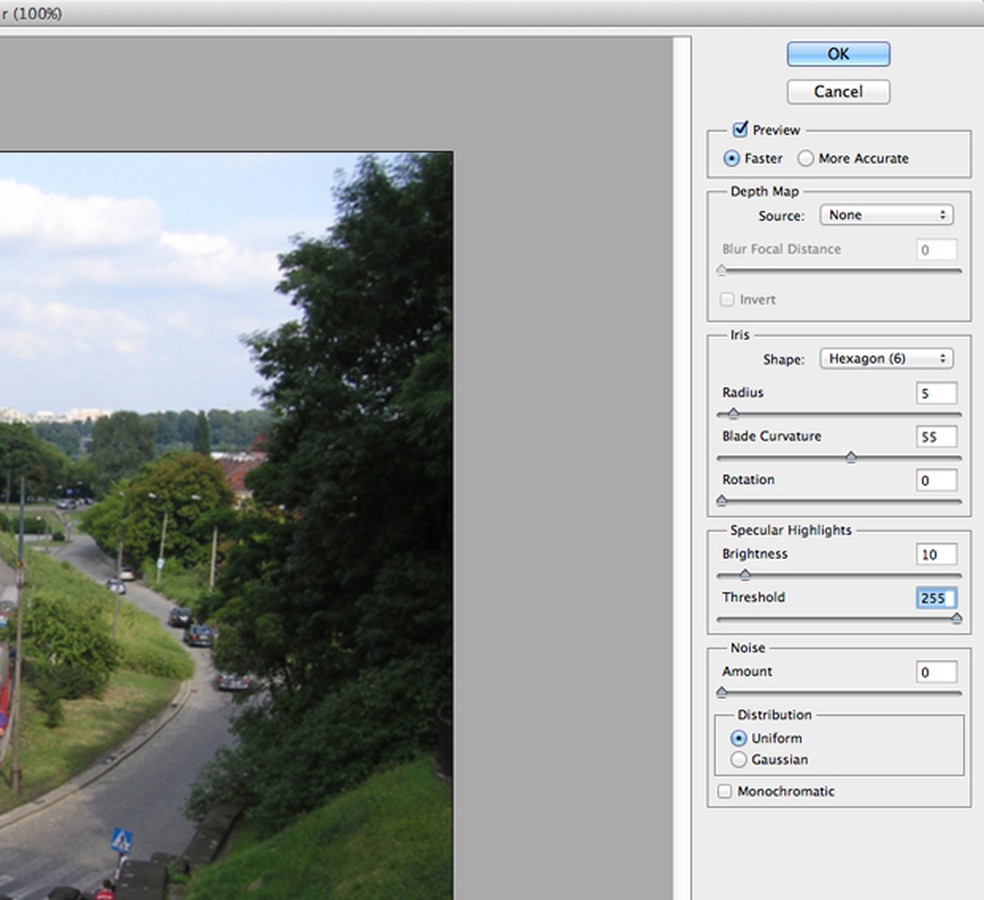Open the Depth Map Source dropdown
Screen dimensions: 984x900
tap(886, 215)
